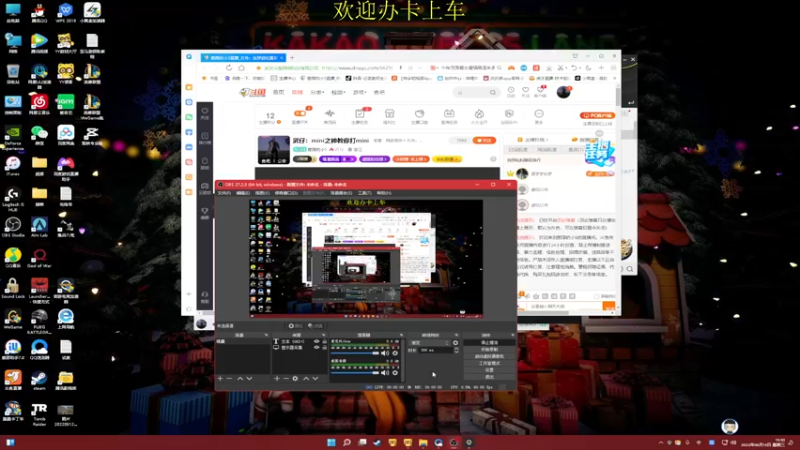Open the OBS 工具 menu
The image size is (800, 450).
click(365, 193)
